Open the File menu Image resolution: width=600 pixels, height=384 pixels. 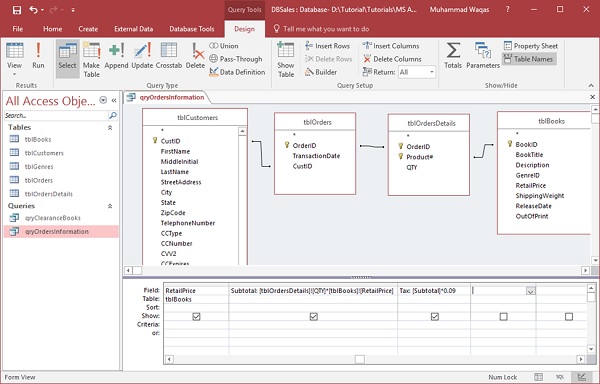tap(18, 29)
